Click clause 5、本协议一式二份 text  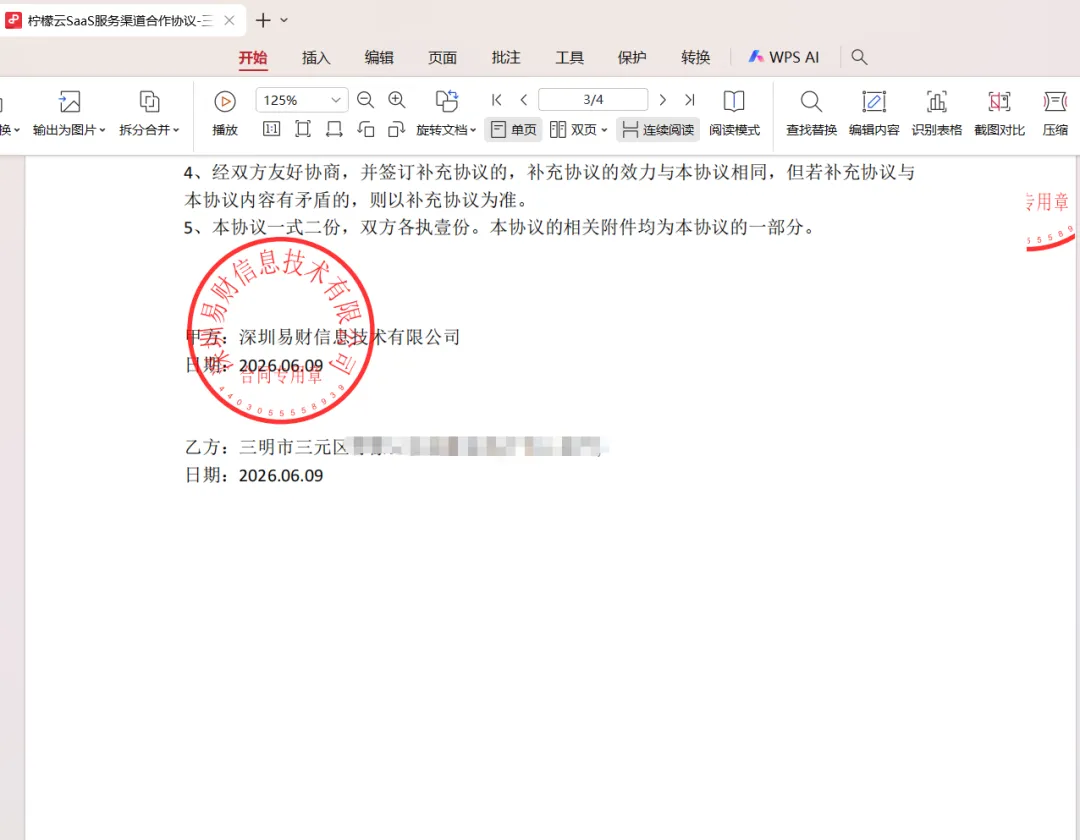499,227
